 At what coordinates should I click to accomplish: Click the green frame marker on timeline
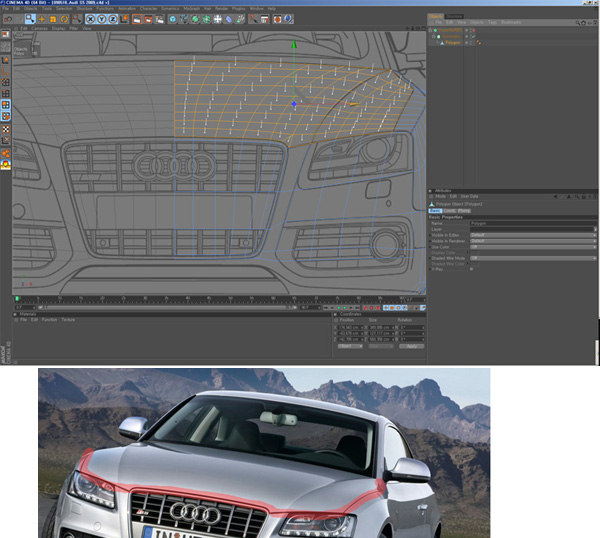pos(17,298)
